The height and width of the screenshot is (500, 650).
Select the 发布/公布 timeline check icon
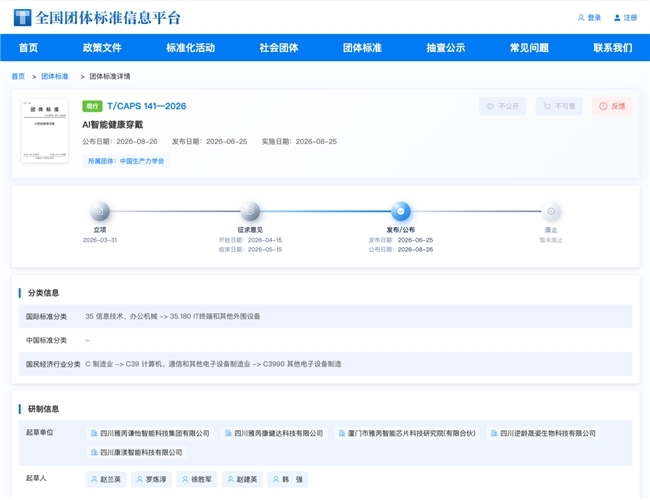tap(401, 211)
